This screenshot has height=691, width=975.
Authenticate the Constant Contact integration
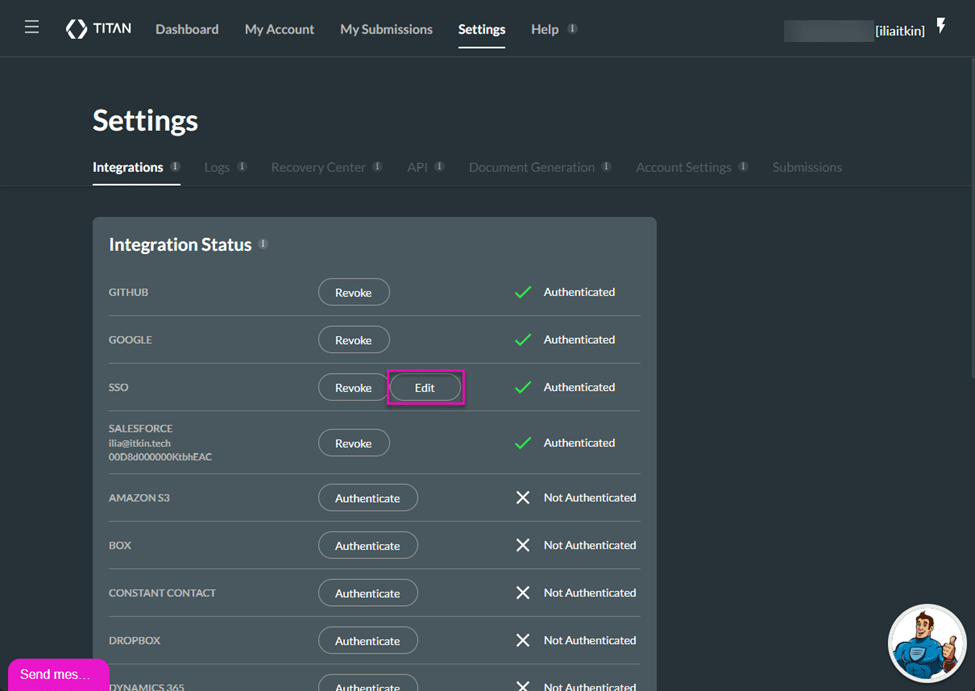368,593
